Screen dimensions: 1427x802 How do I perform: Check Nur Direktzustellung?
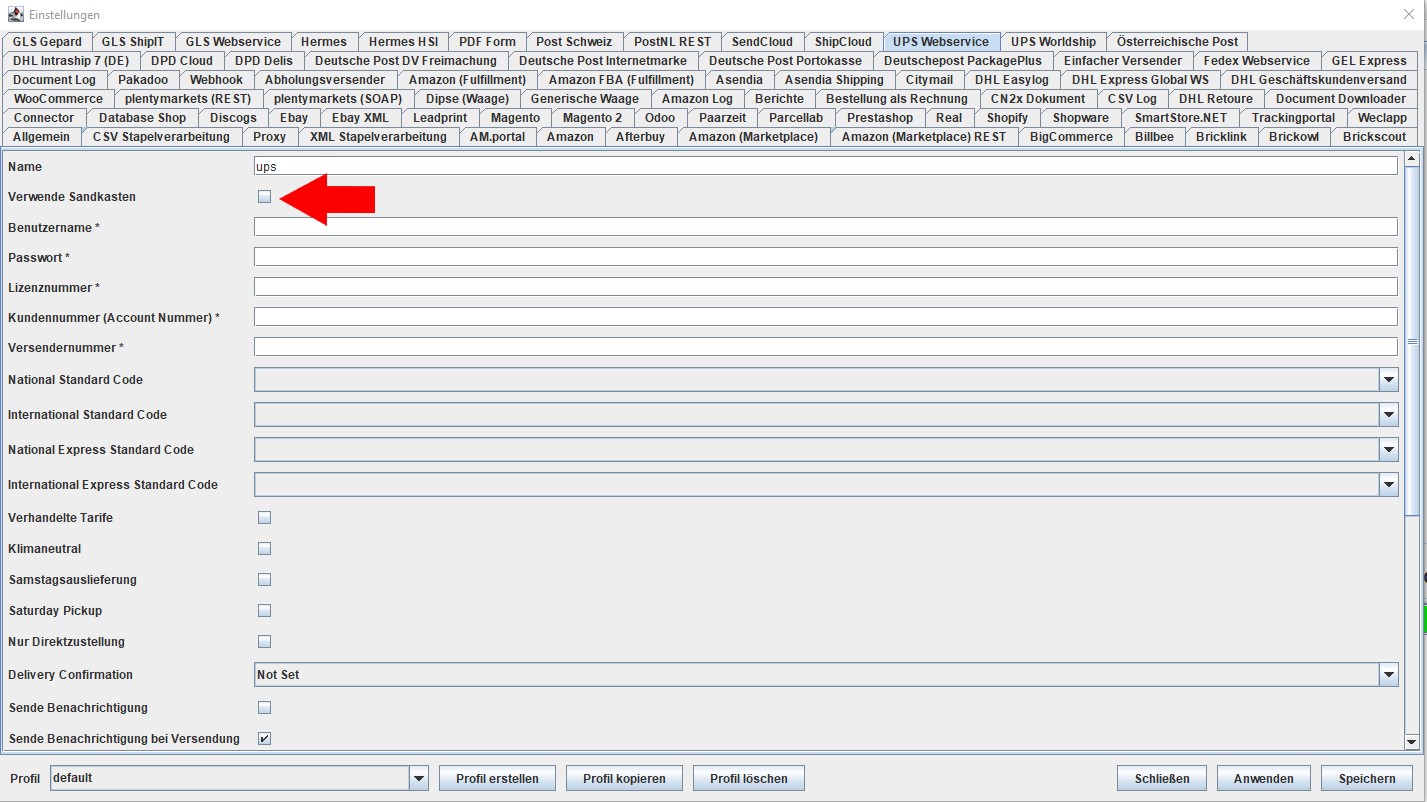tap(264, 642)
